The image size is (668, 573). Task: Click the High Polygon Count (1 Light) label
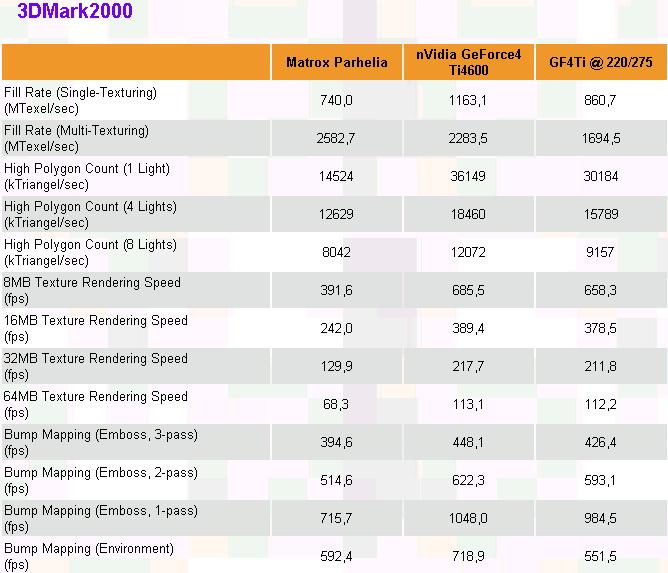coord(86,176)
